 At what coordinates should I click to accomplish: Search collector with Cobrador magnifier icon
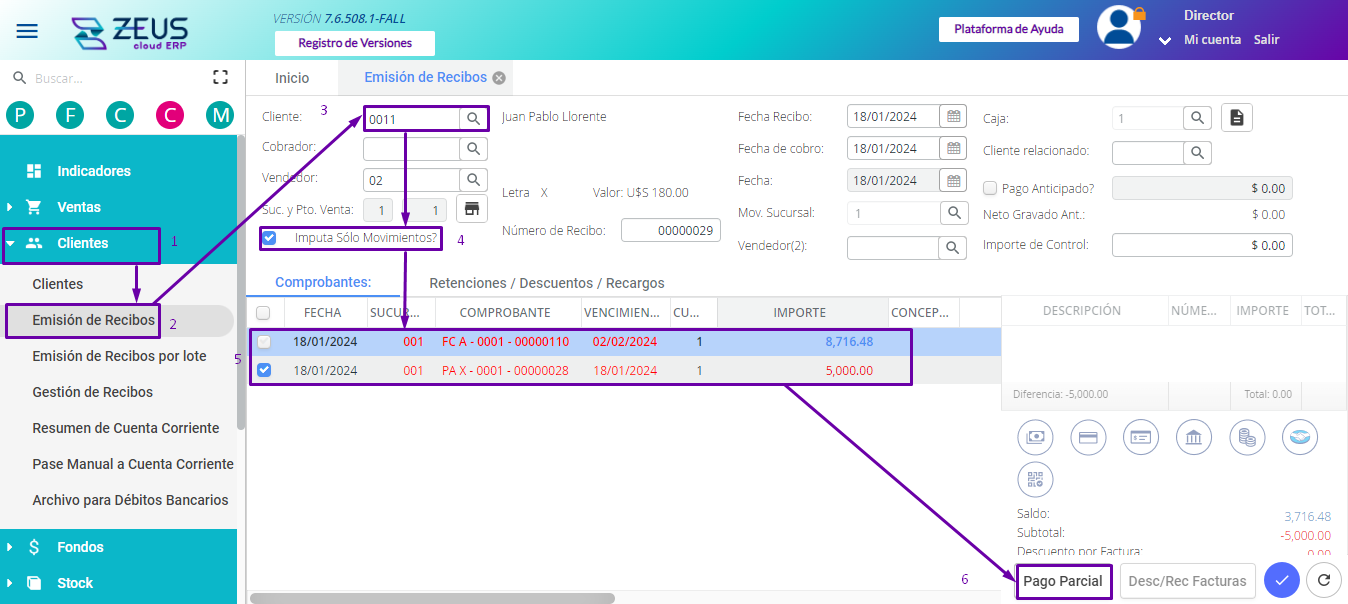[x=473, y=149]
